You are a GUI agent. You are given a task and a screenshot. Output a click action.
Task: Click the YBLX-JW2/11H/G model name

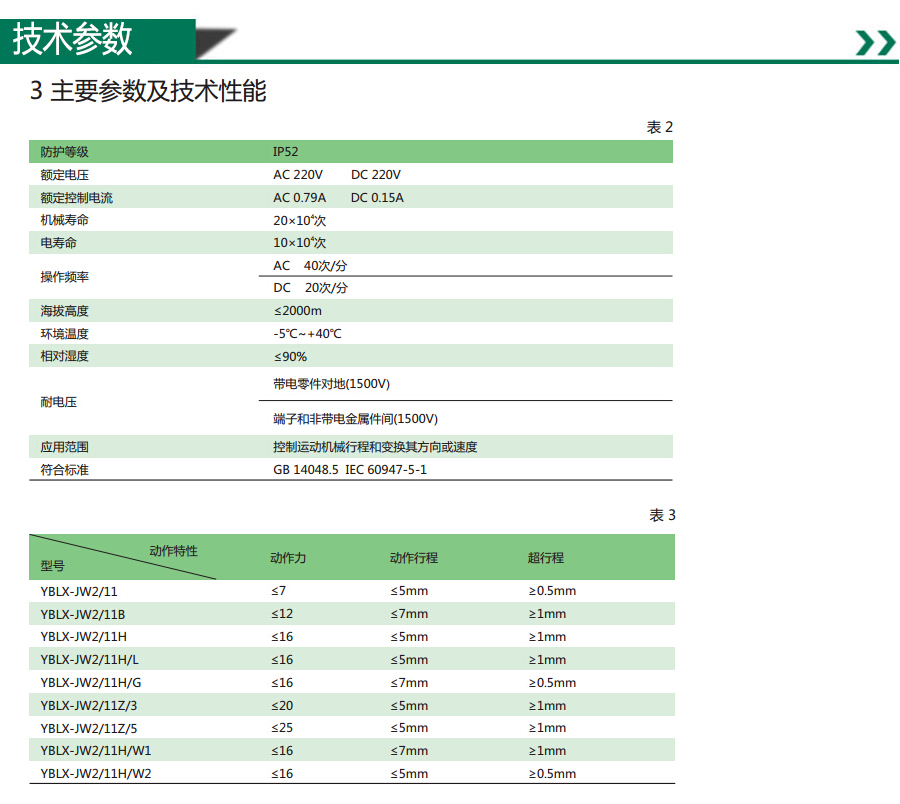coord(91,683)
